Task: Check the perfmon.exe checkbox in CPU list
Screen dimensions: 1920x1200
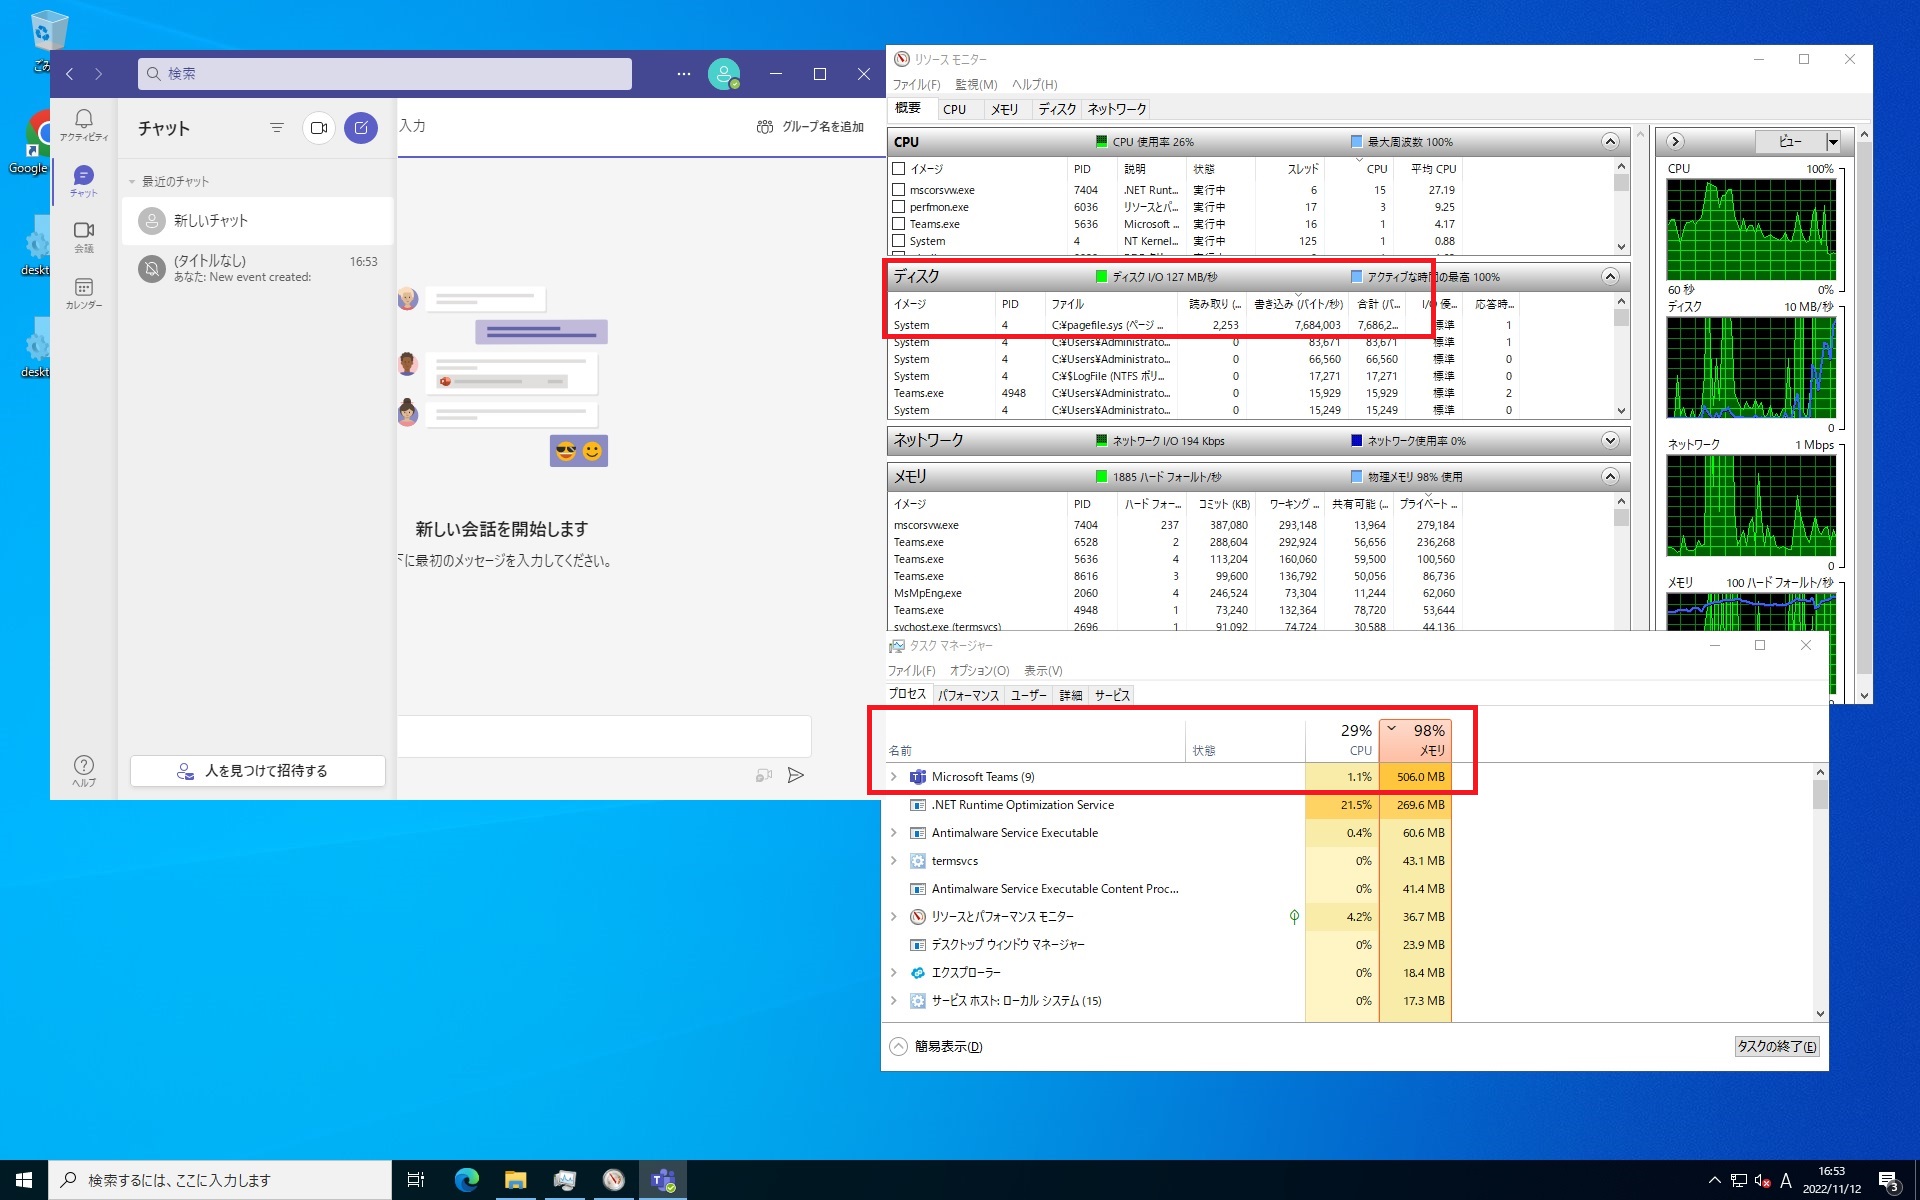Action: pyautogui.click(x=899, y=207)
